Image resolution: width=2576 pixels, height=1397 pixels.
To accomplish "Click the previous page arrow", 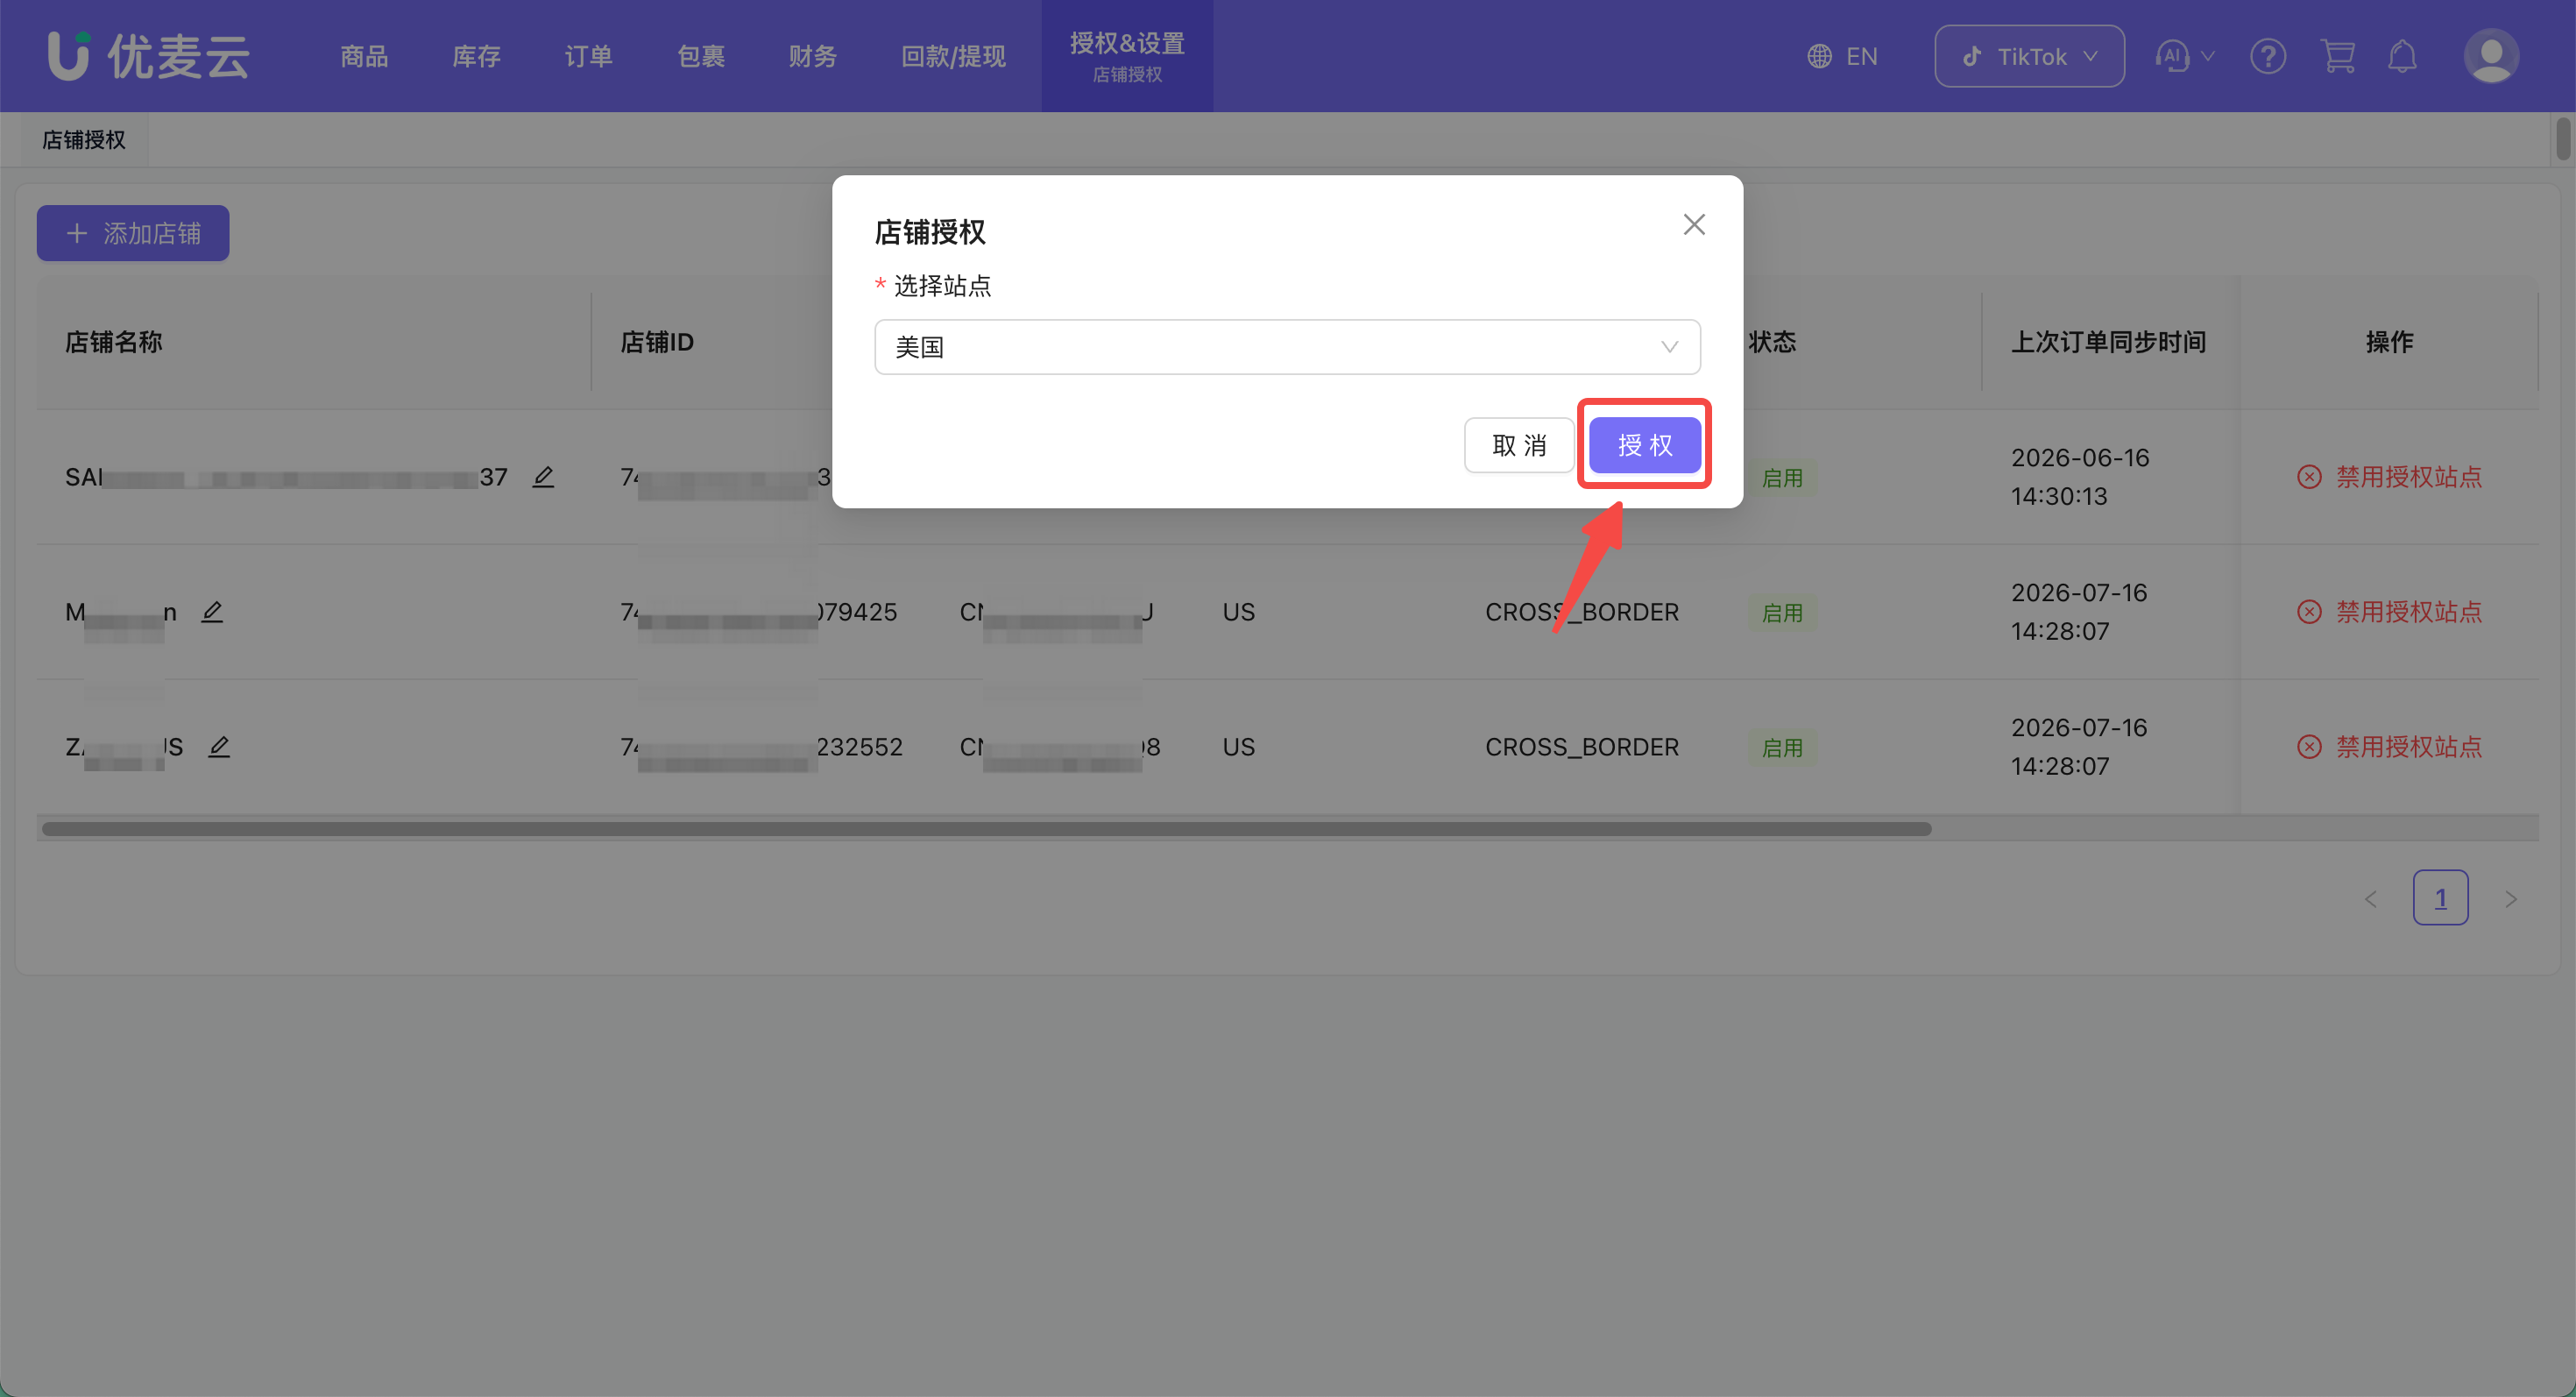I will pyautogui.click(x=2370, y=898).
